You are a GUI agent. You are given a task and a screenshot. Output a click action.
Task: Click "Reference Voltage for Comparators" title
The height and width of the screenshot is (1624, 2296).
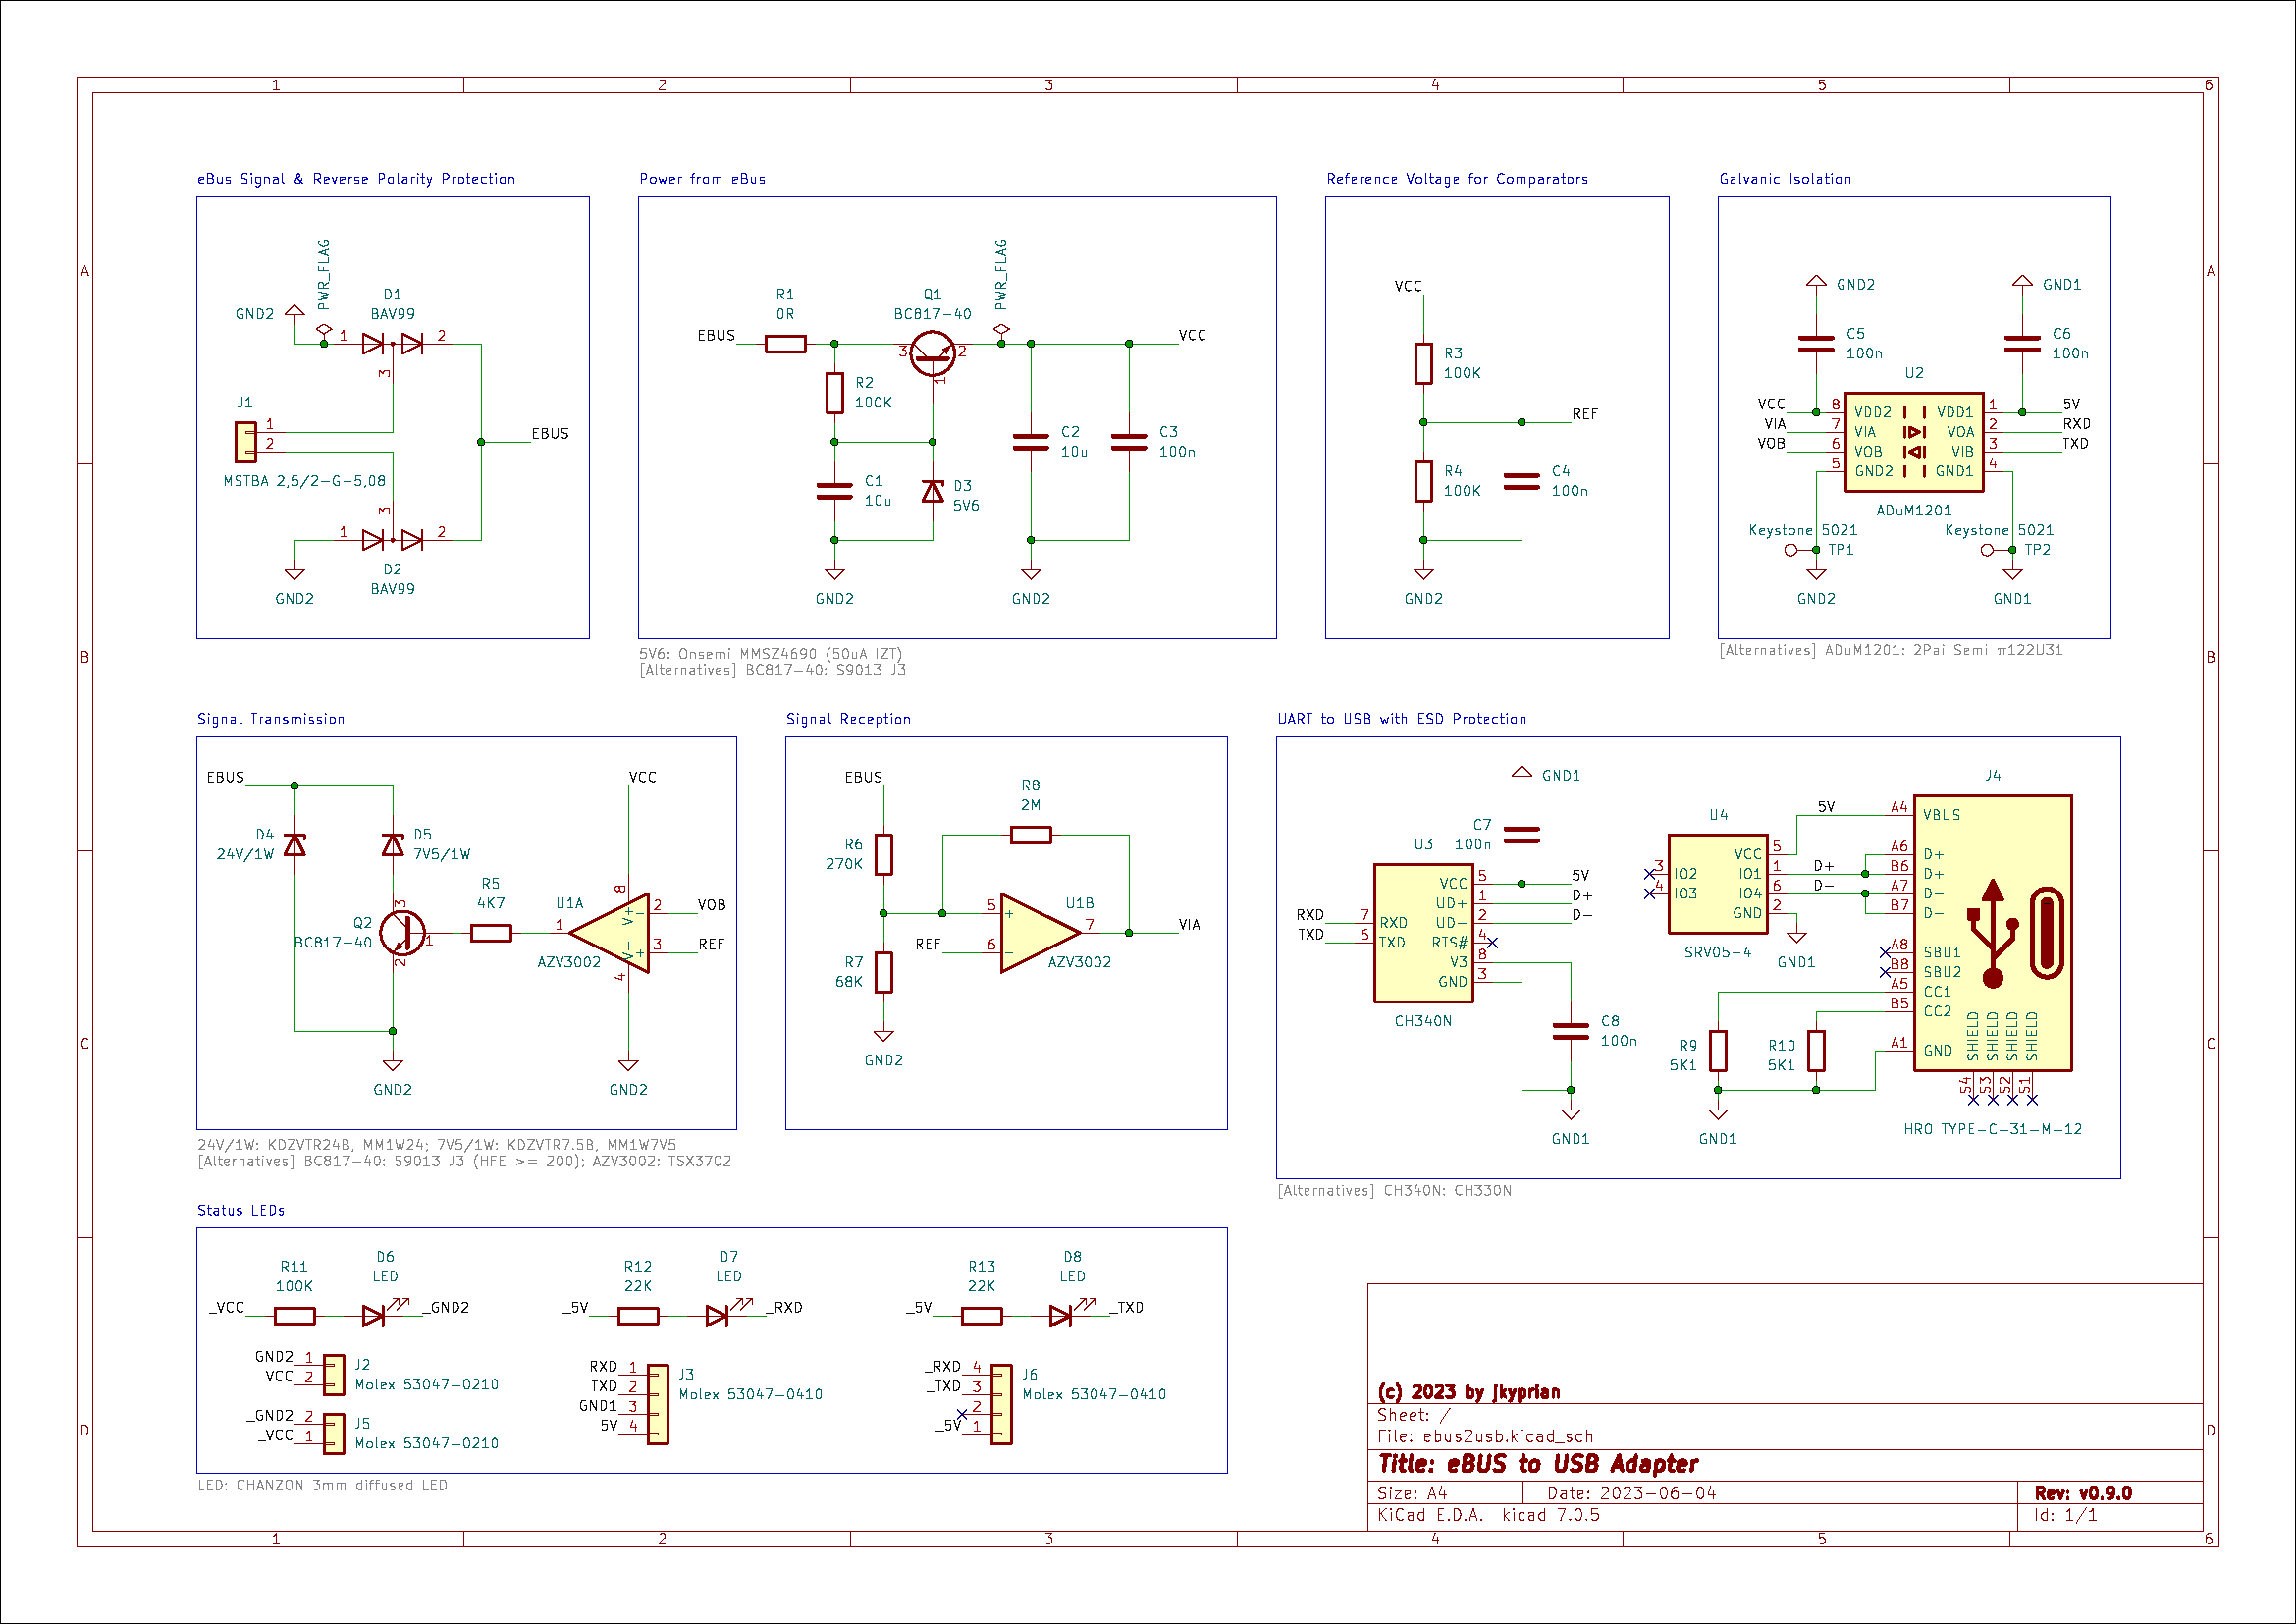pos(1456,179)
